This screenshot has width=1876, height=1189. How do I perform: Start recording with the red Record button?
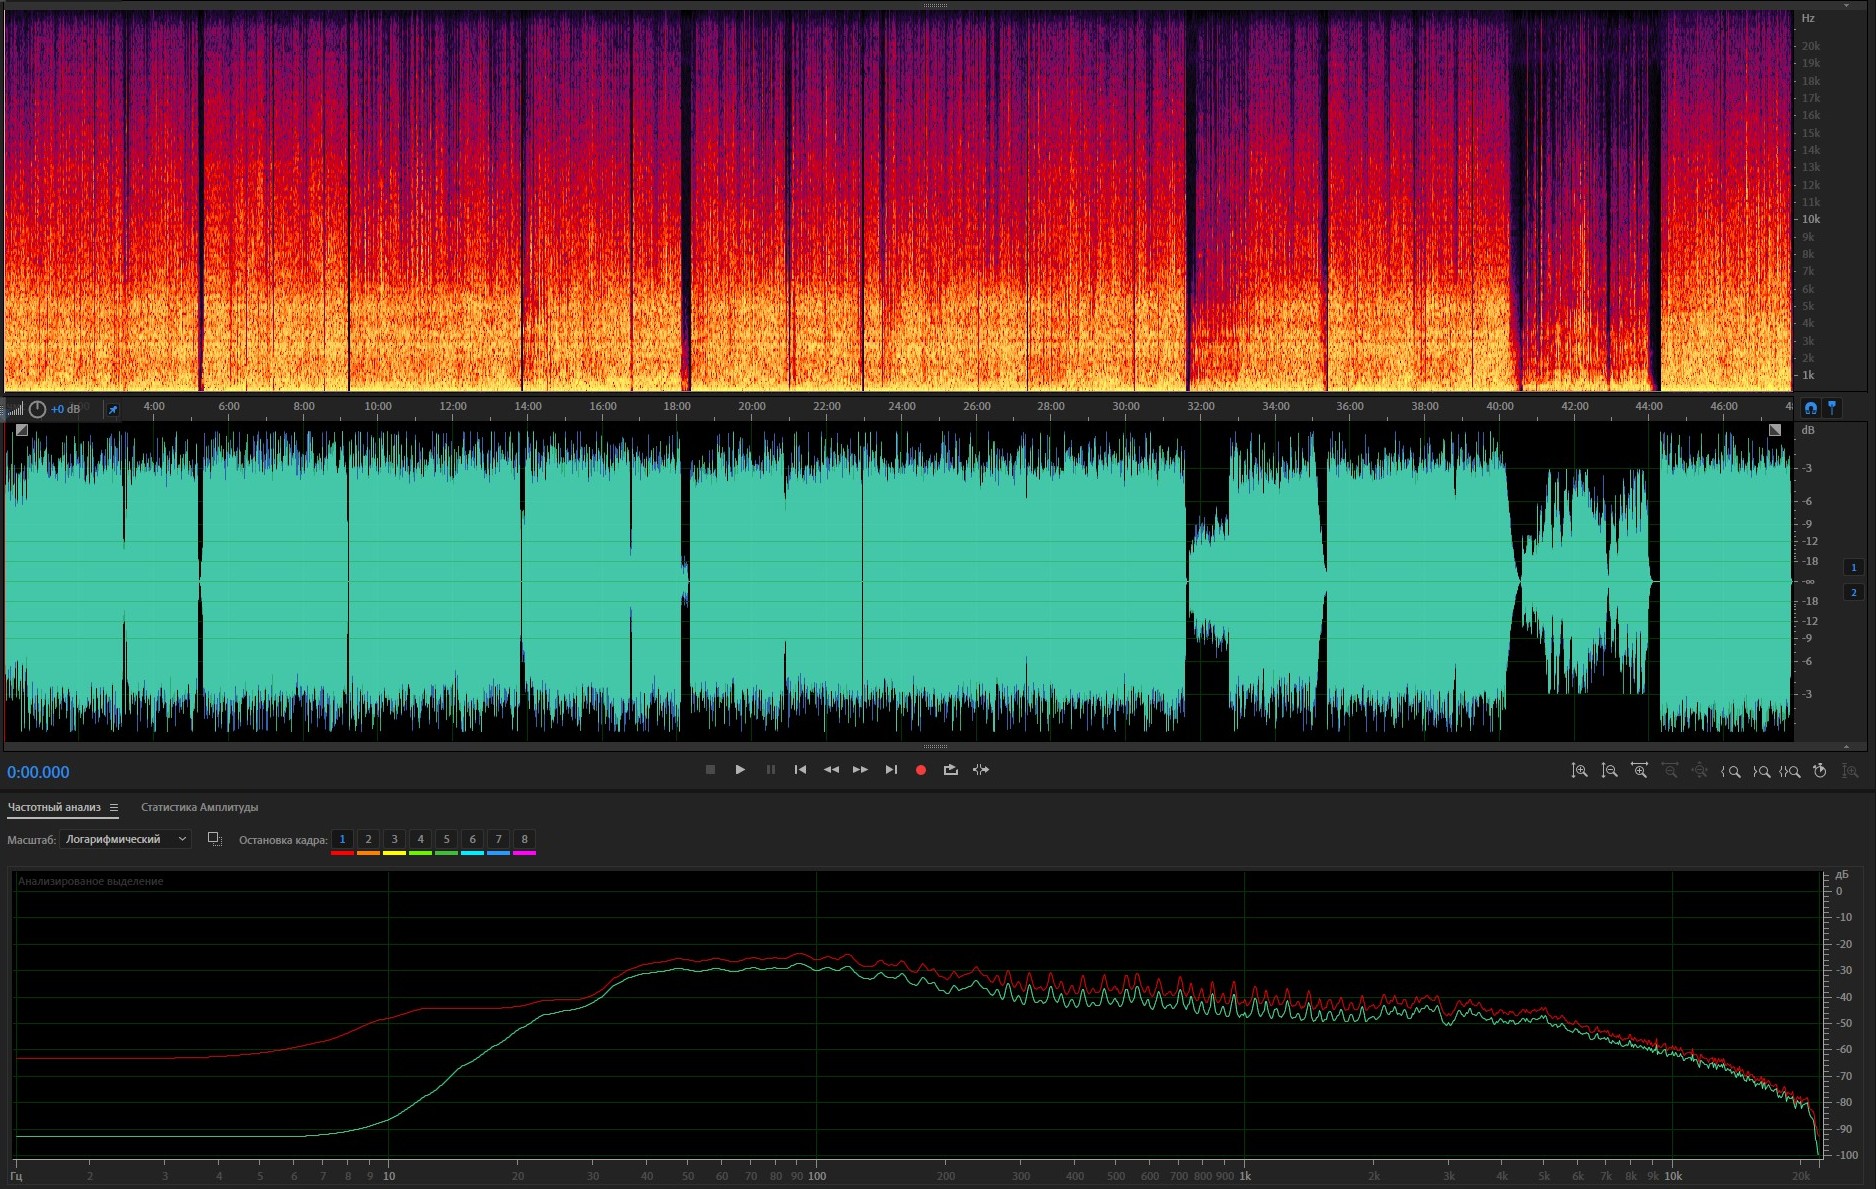921,770
